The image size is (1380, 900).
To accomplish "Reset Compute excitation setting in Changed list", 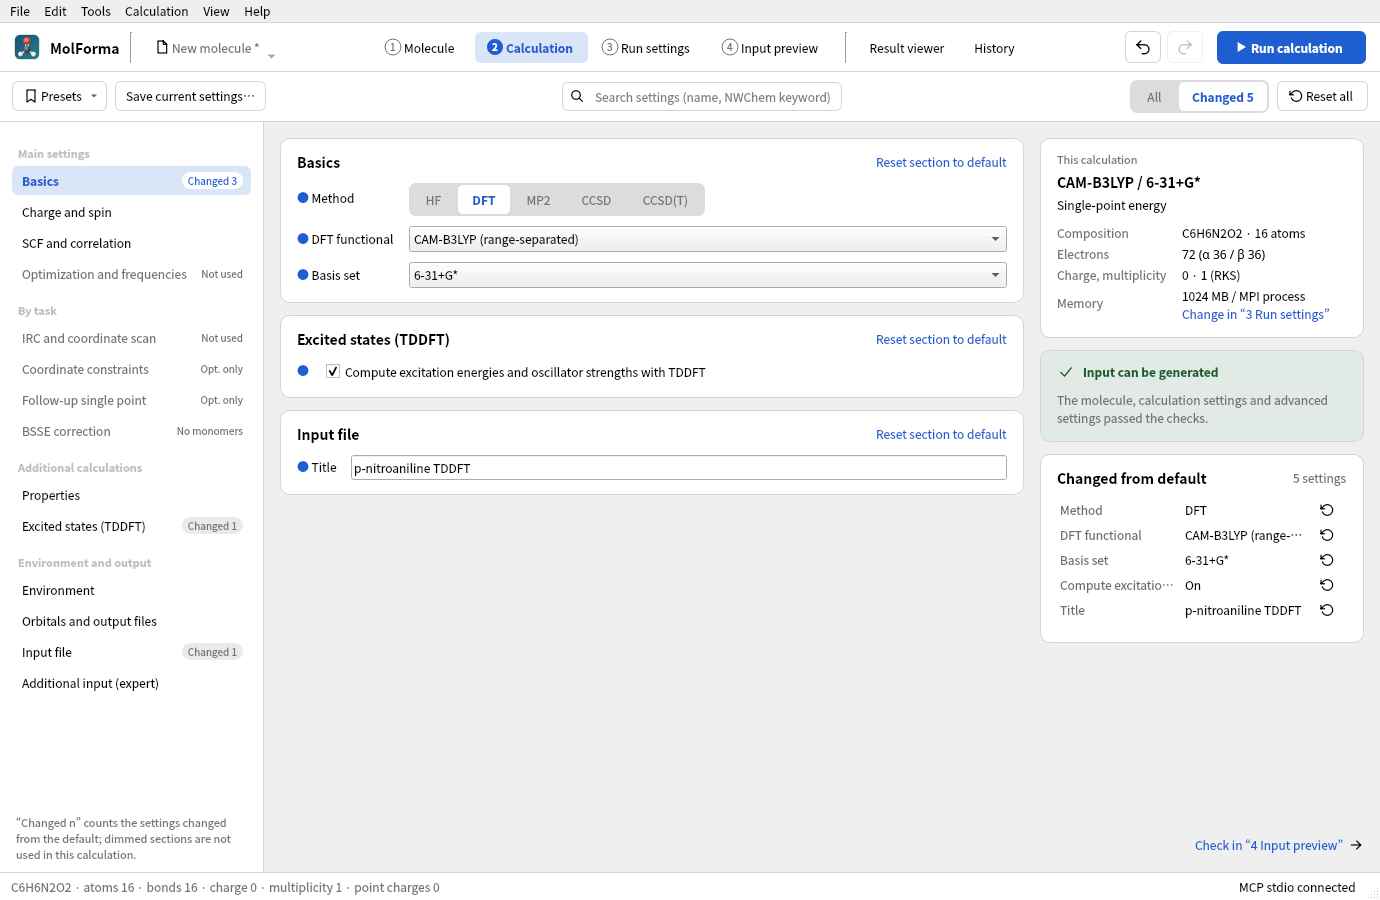I will tap(1327, 585).
